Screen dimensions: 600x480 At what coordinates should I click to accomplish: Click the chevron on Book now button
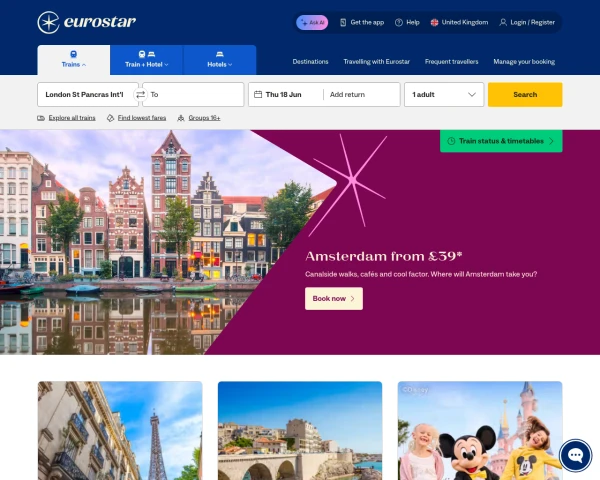coord(352,299)
